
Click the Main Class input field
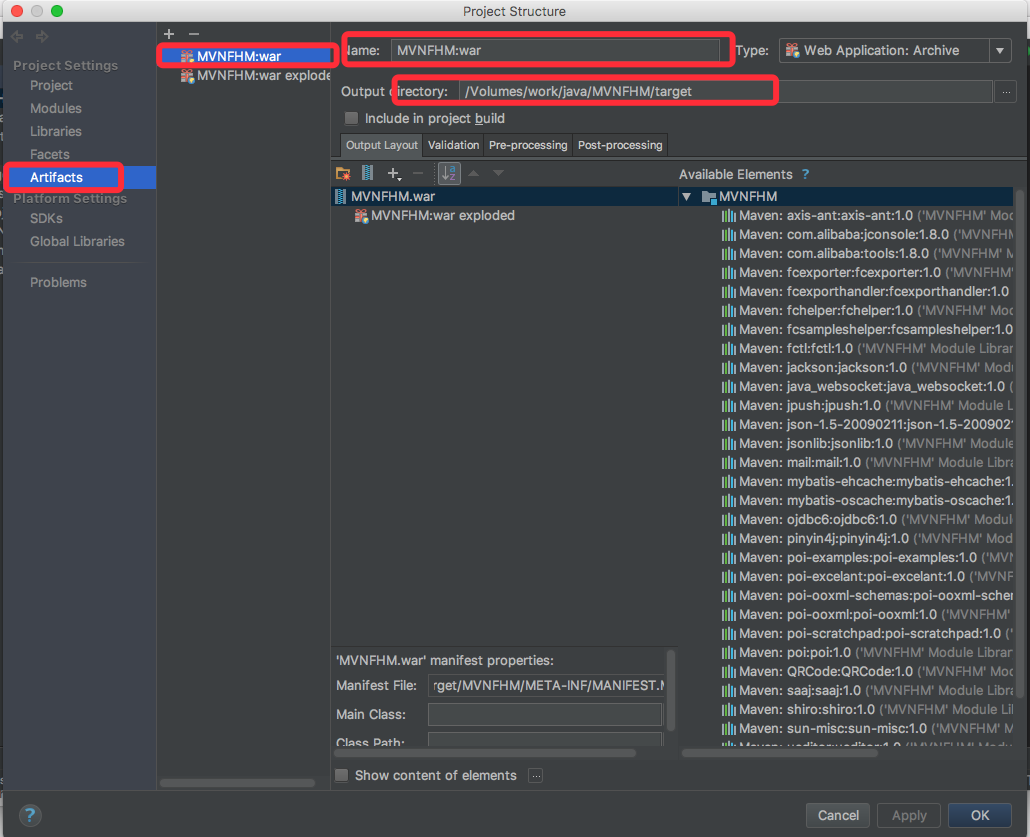pos(545,715)
